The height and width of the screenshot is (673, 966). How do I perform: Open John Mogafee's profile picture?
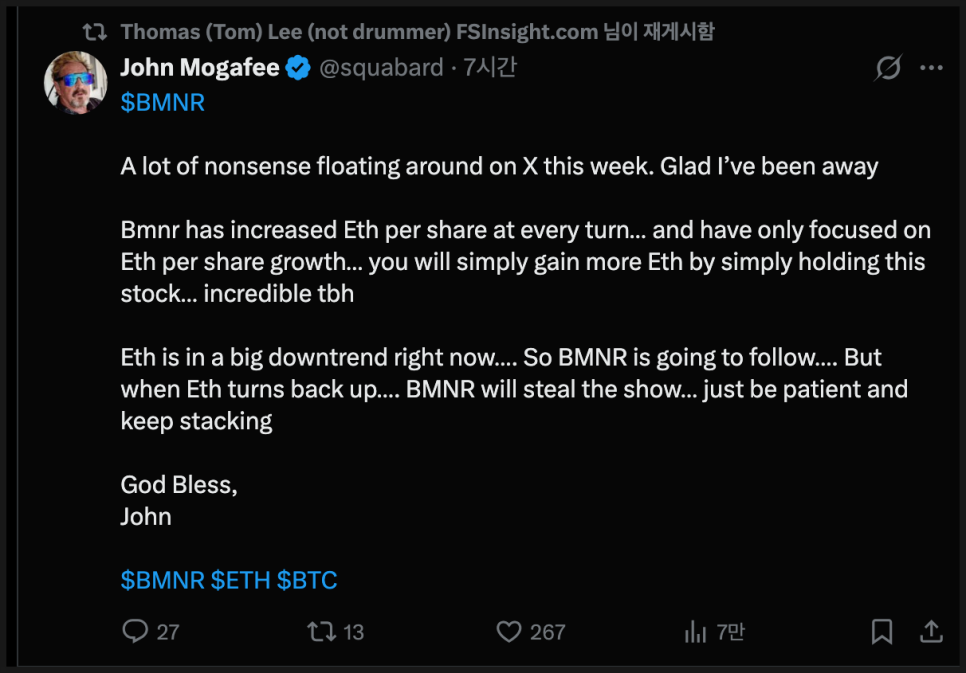tap(75, 82)
